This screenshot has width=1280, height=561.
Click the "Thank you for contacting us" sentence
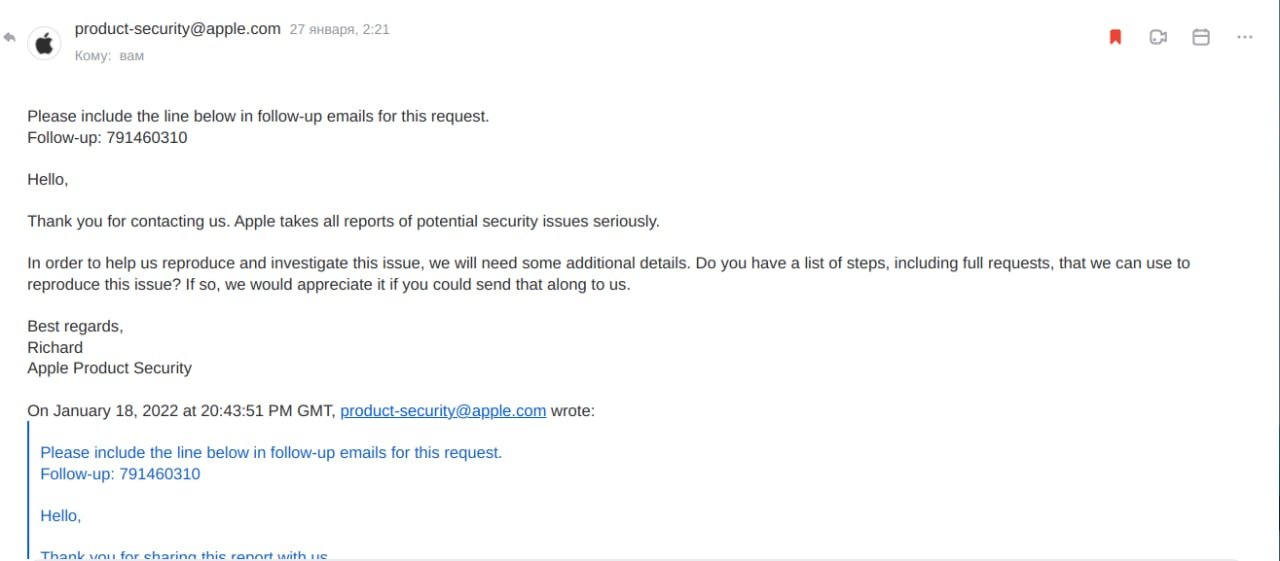343,221
